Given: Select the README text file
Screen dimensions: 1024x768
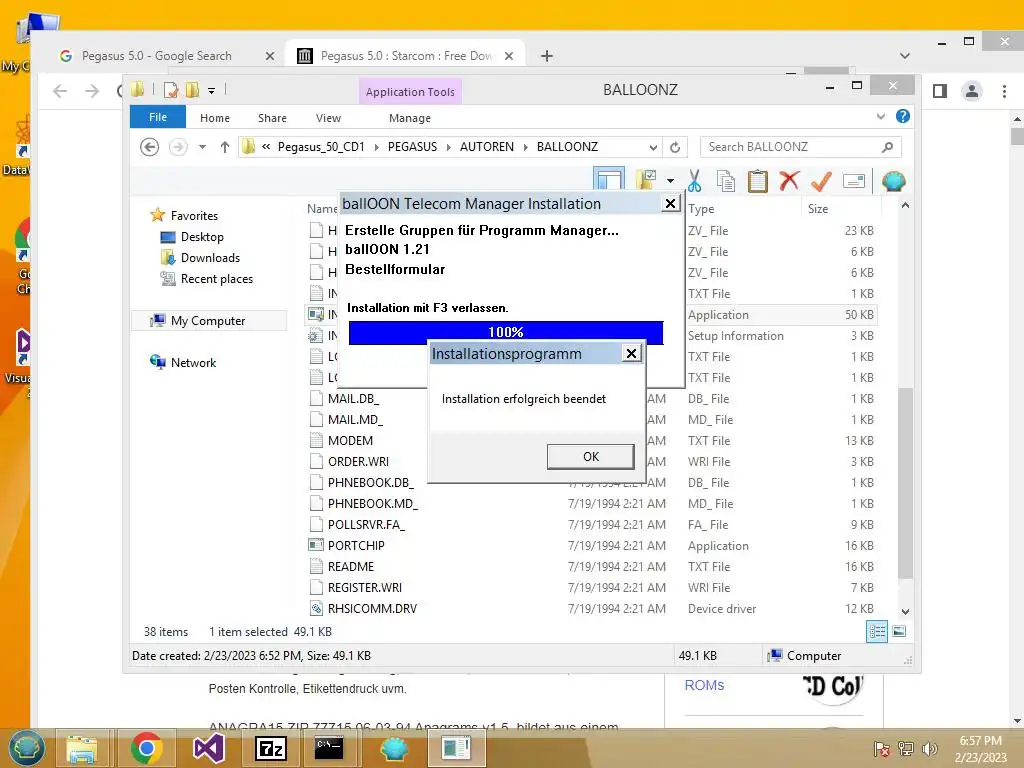Looking at the screenshot, I should 351,567.
